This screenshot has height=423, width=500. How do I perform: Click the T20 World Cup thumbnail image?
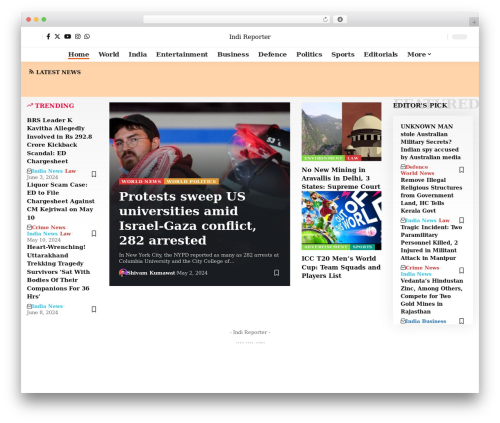pyautogui.click(x=341, y=220)
